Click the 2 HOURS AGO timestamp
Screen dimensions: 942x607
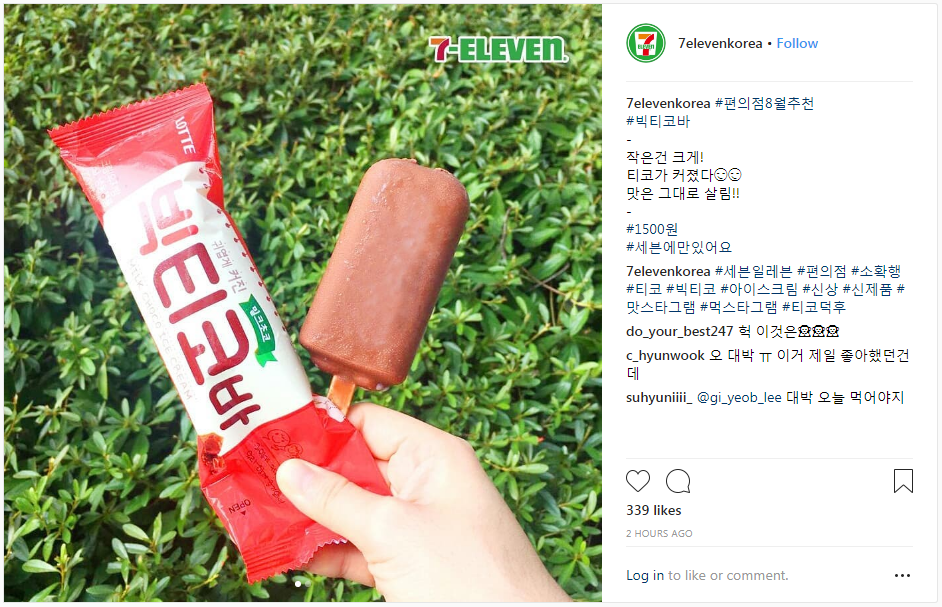coord(659,534)
